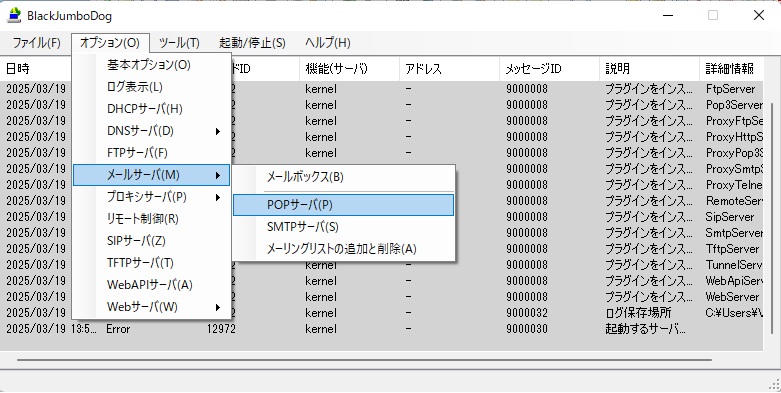Minimize the BlackJumboDog window
Screen dimensions: 781x393
(x=668, y=15)
